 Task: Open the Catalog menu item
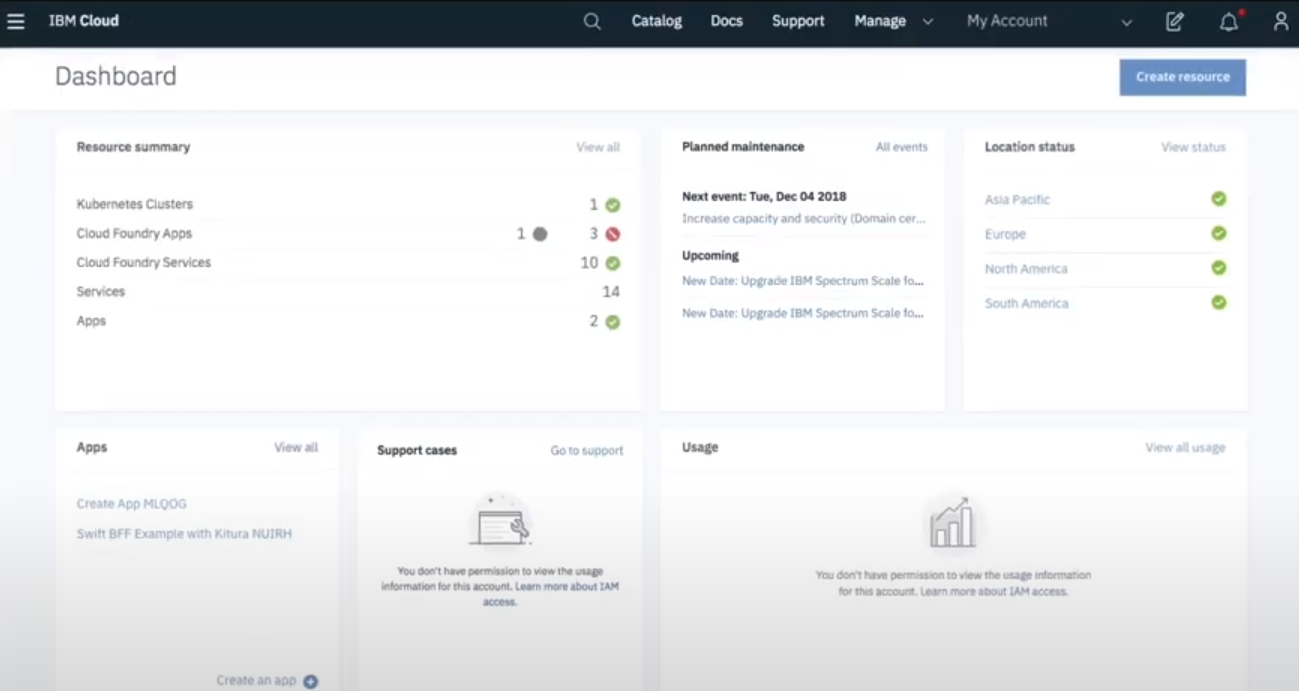click(657, 21)
